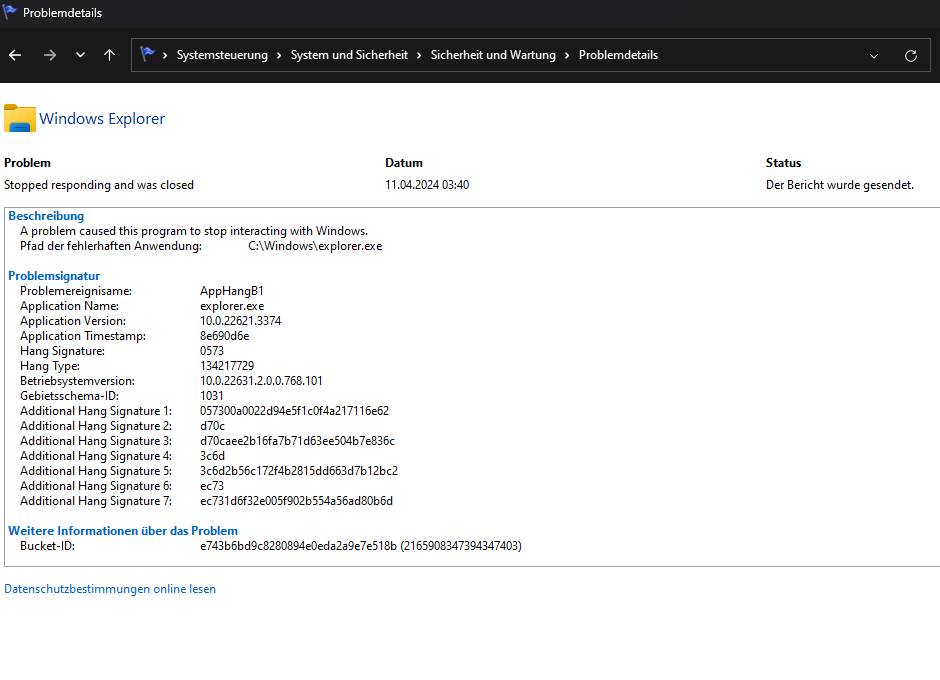Click Additional Hang Signature 3 value
The image size is (940, 680).
pos(297,441)
